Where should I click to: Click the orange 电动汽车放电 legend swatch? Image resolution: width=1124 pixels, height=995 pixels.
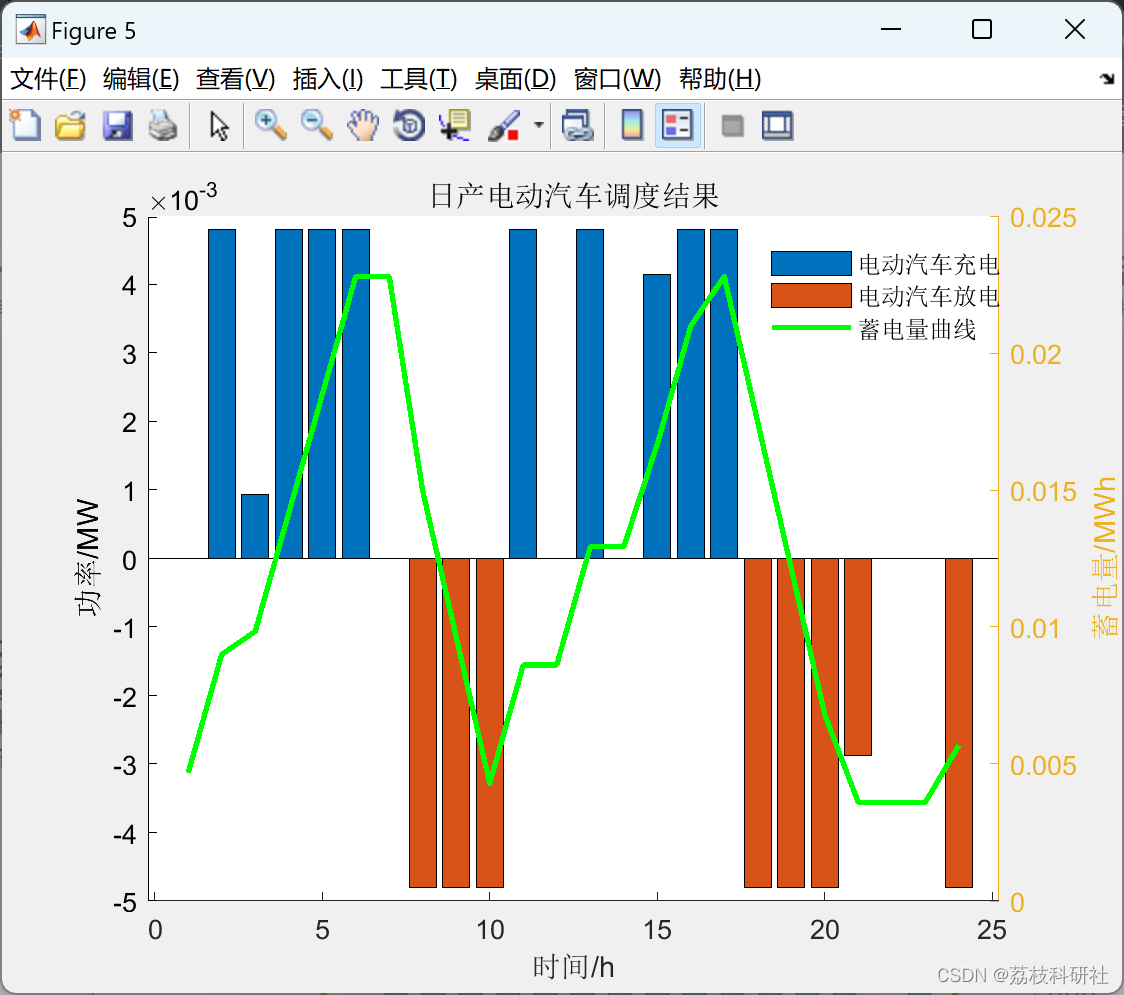[x=811, y=295]
